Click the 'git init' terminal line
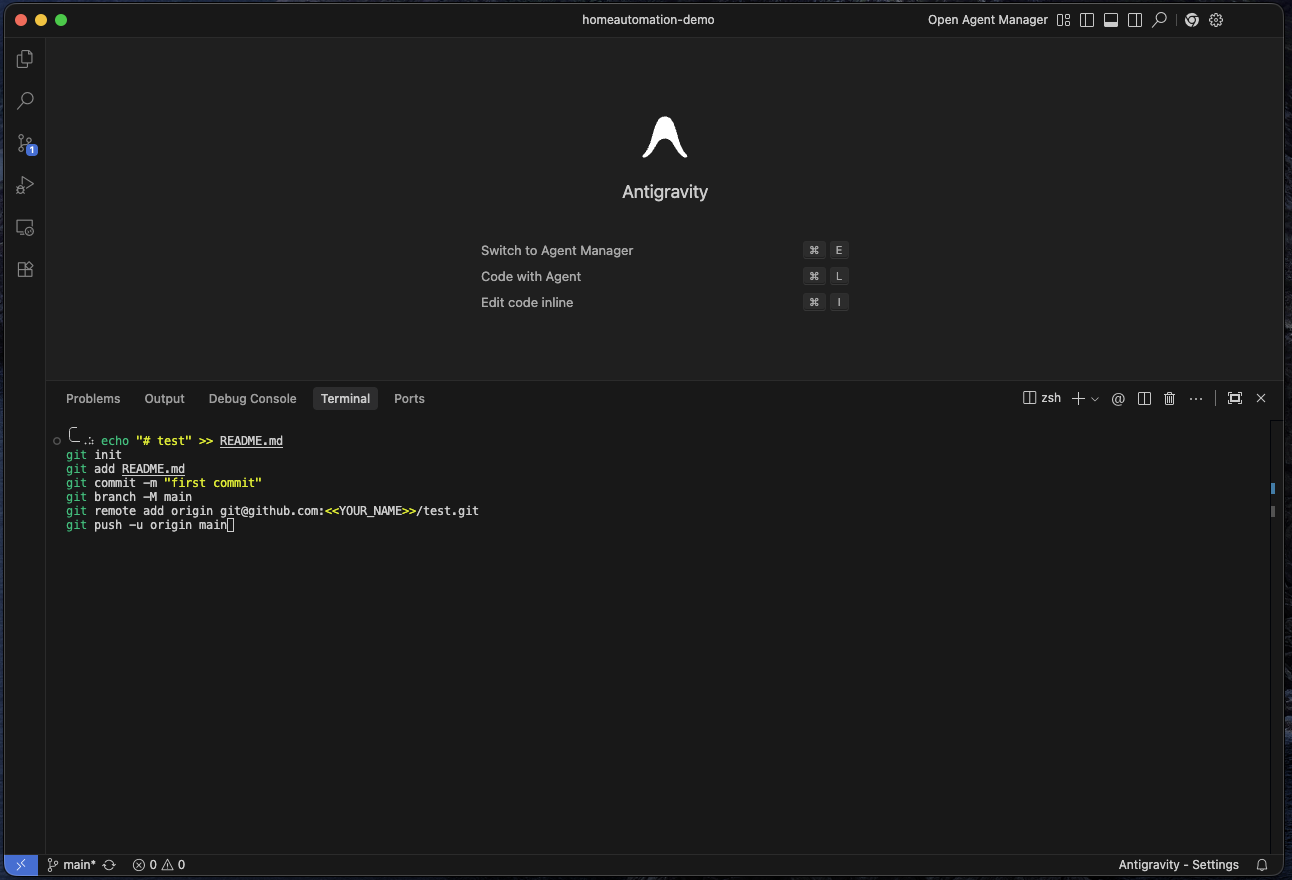The width and height of the screenshot is (1292, 880). point(94,455)
